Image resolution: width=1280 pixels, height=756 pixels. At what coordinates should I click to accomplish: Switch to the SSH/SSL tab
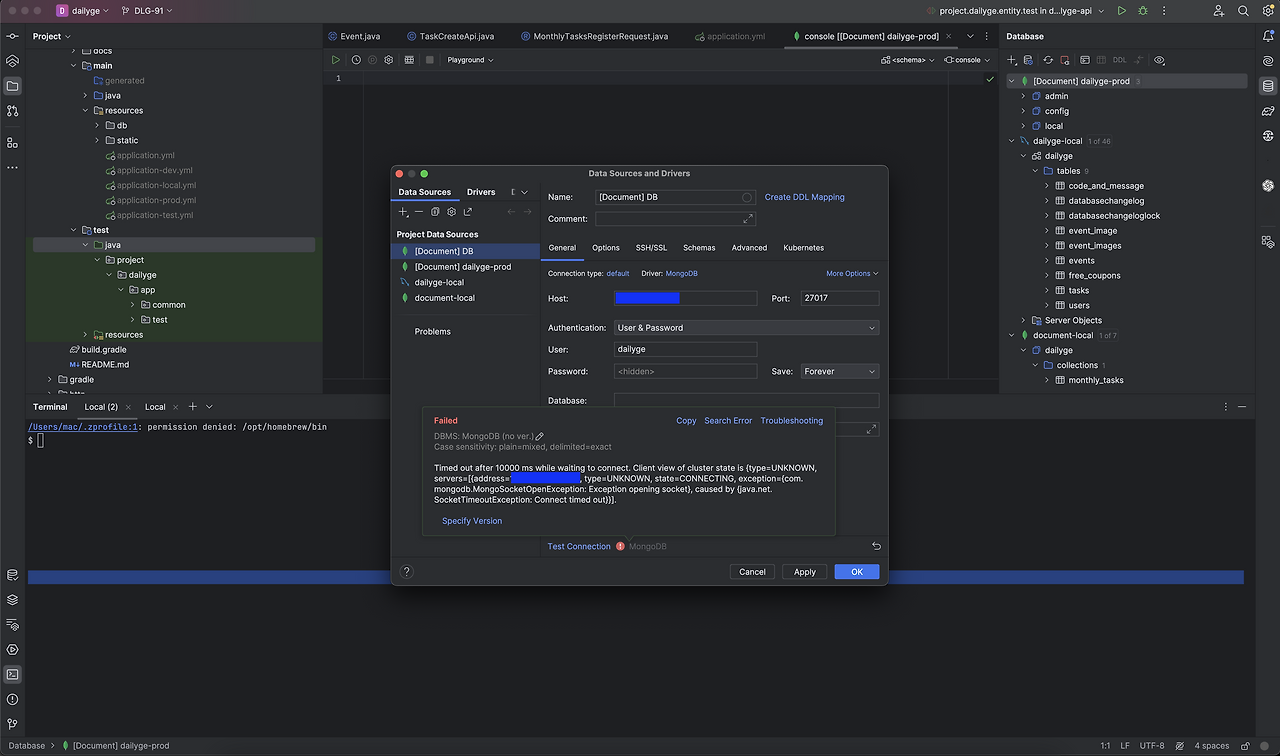pyautogui.click(x=651, y=248)
